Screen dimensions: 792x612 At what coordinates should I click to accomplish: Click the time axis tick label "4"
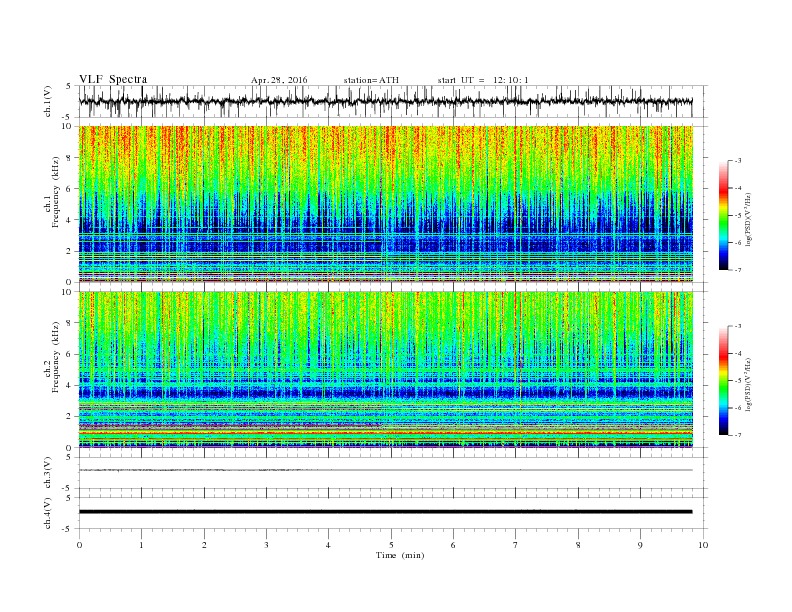click(329, 545)
